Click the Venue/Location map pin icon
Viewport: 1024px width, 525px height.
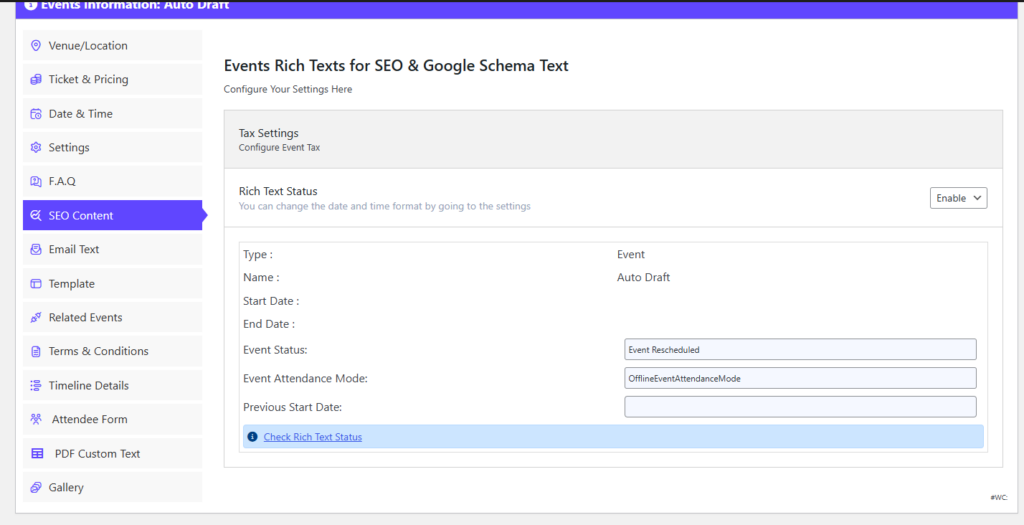click(36, 46)
